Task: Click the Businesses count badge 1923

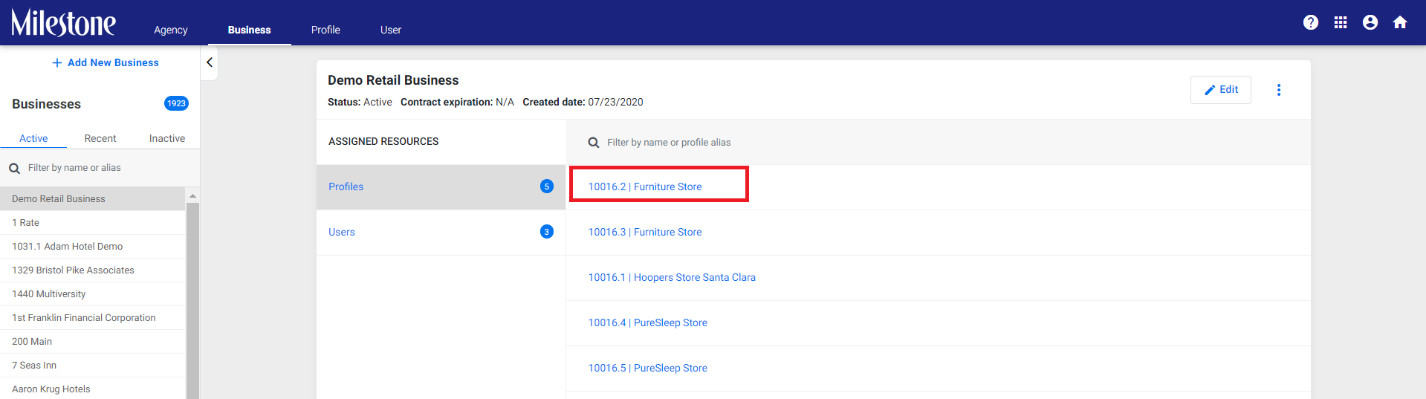Action: click(176, 103)
